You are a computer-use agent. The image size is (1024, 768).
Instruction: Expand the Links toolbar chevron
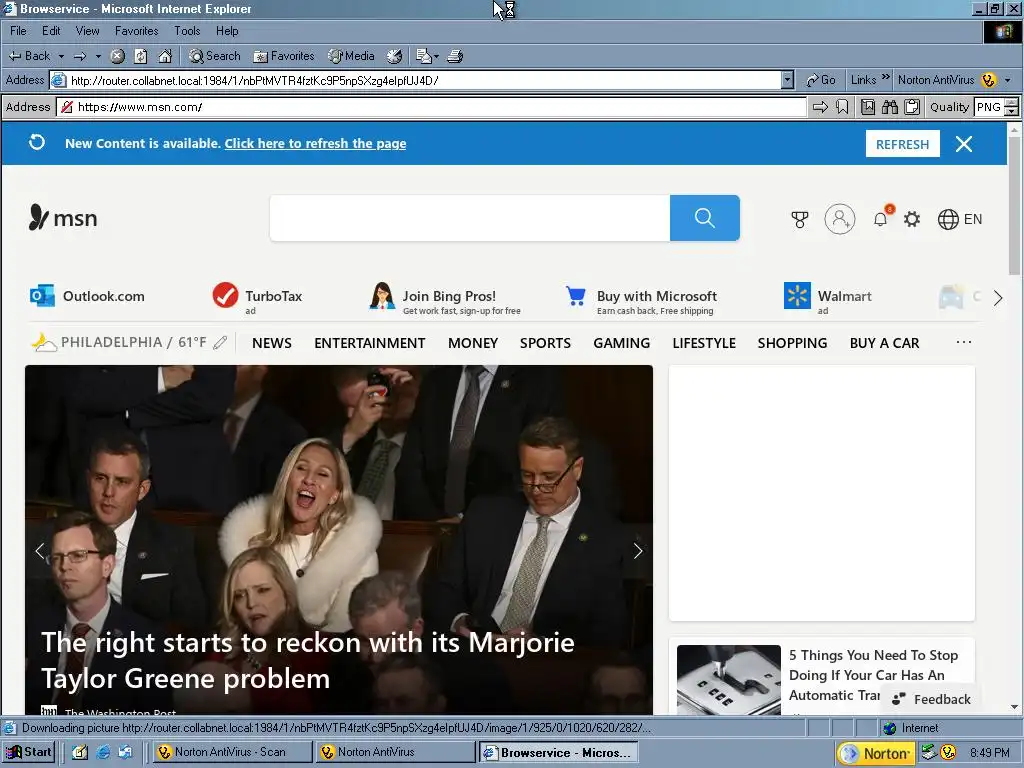tap(886, 78)
